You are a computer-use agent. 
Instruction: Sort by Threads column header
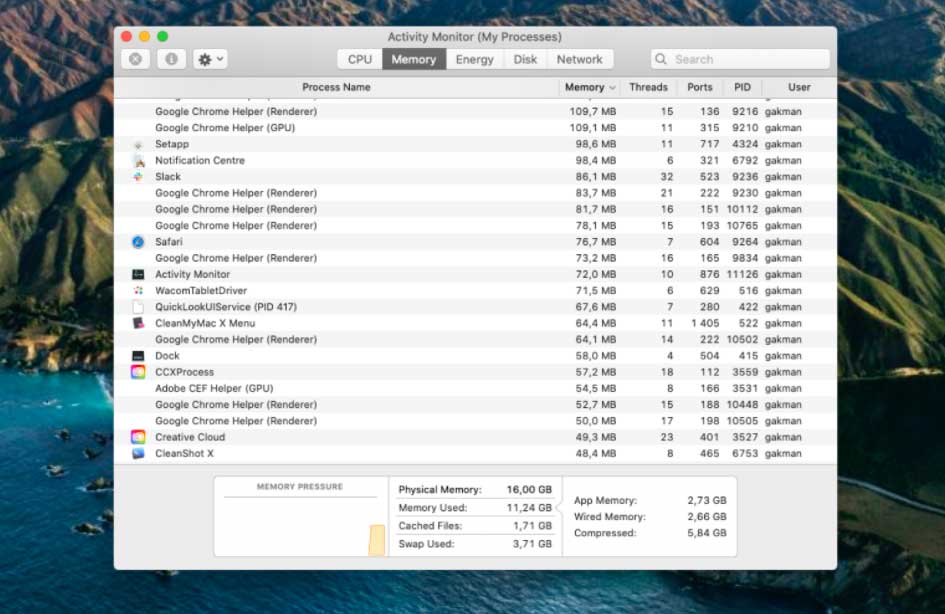[648, 87]
